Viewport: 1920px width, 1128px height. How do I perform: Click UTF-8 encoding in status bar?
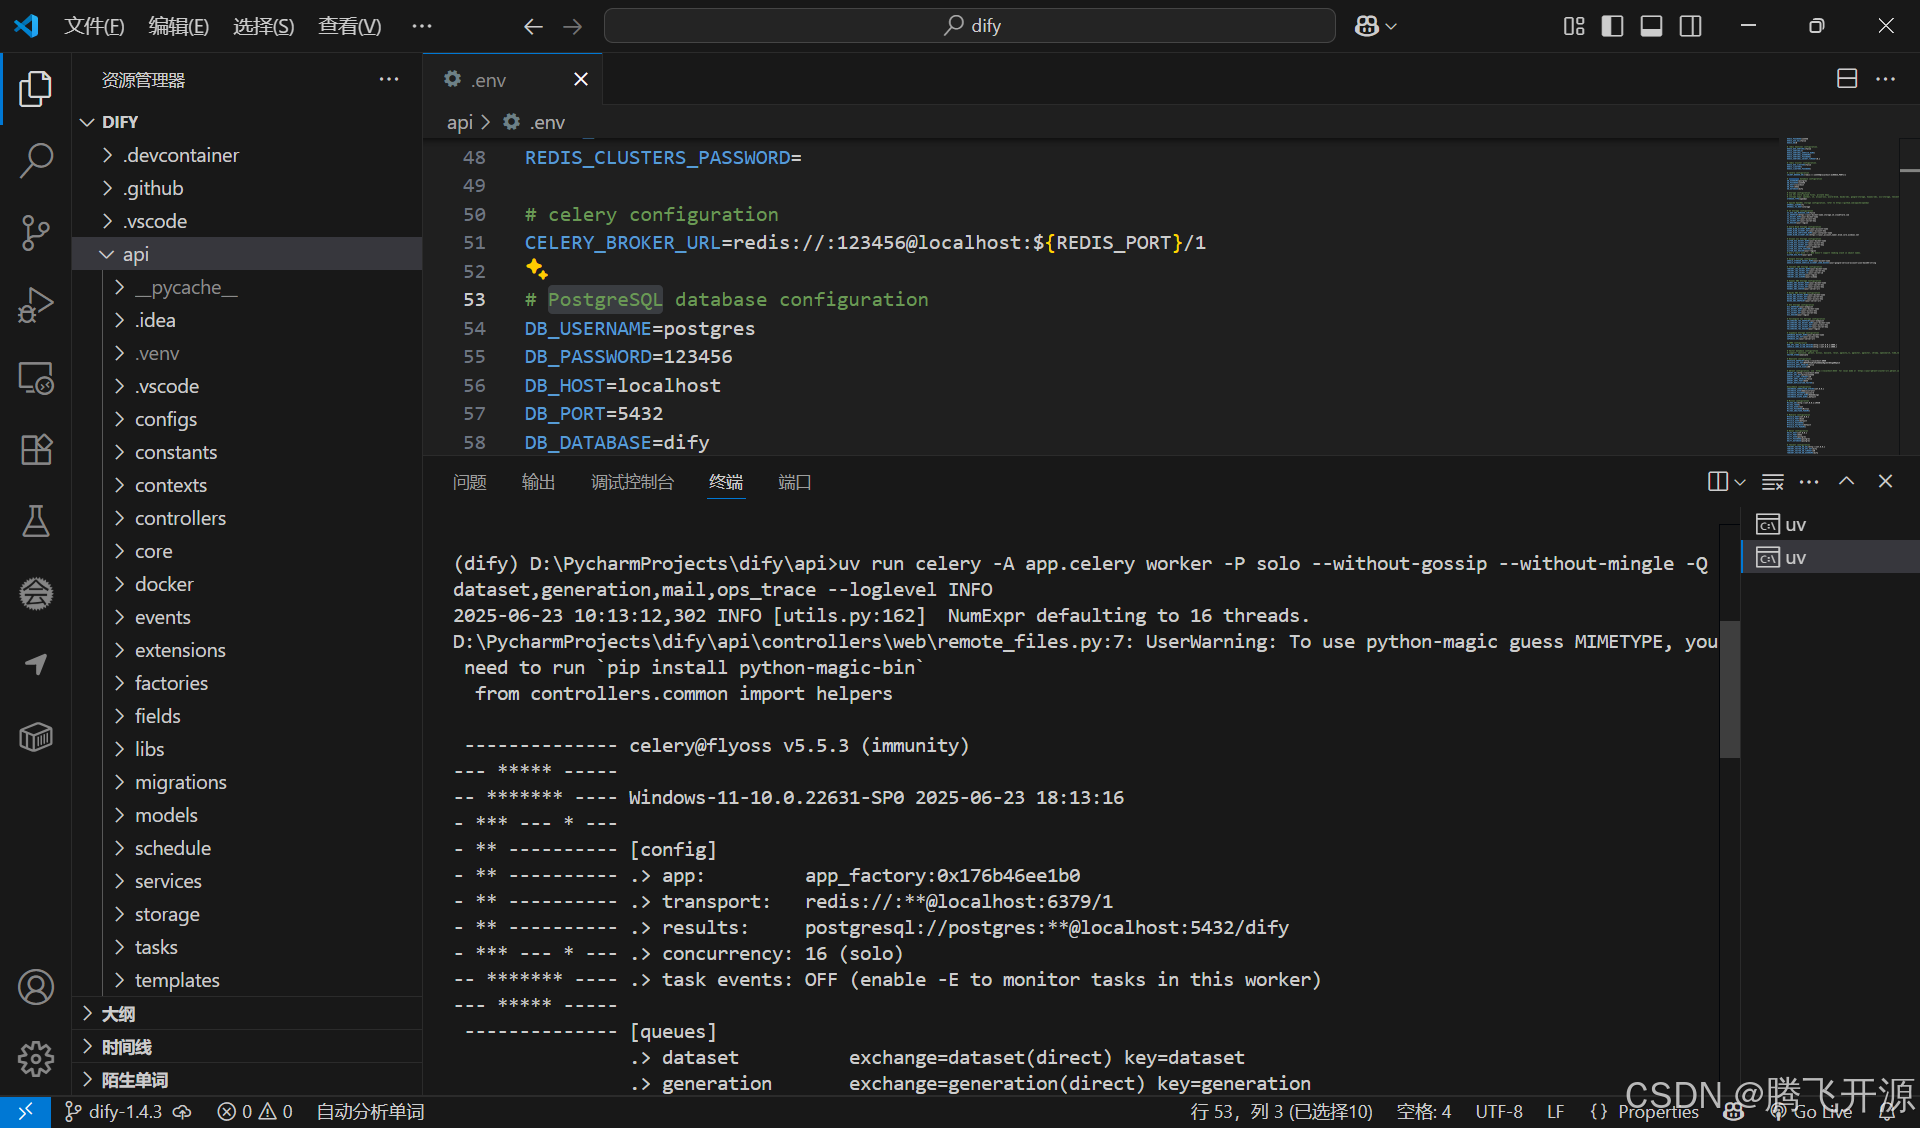pos(1498,1111)
